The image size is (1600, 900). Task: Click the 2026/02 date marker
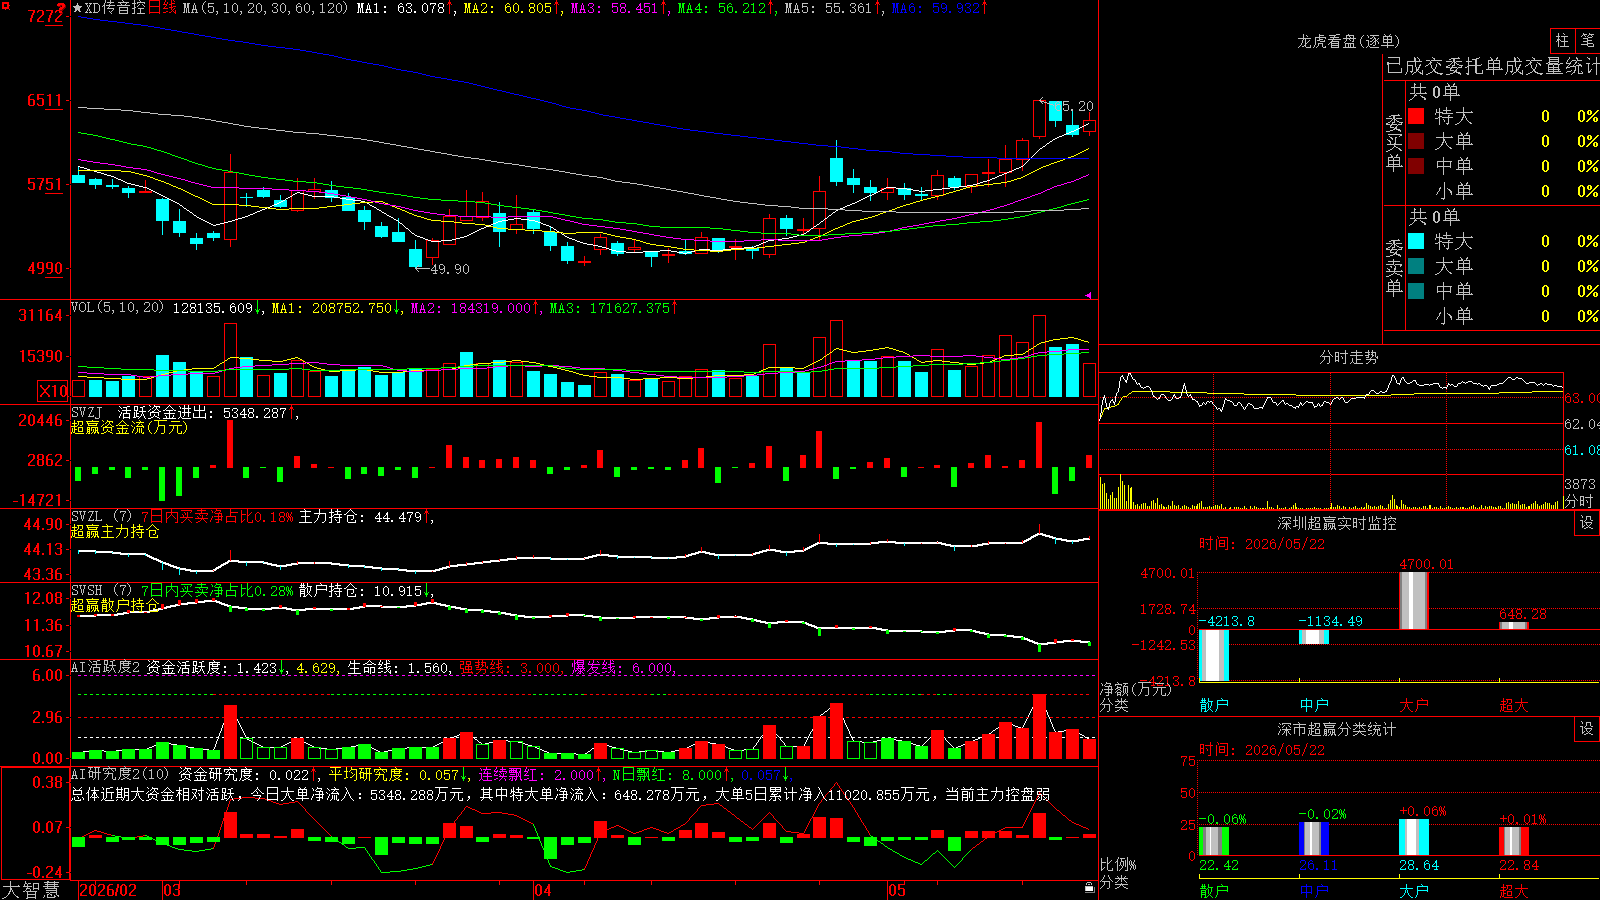pos(108,890)
